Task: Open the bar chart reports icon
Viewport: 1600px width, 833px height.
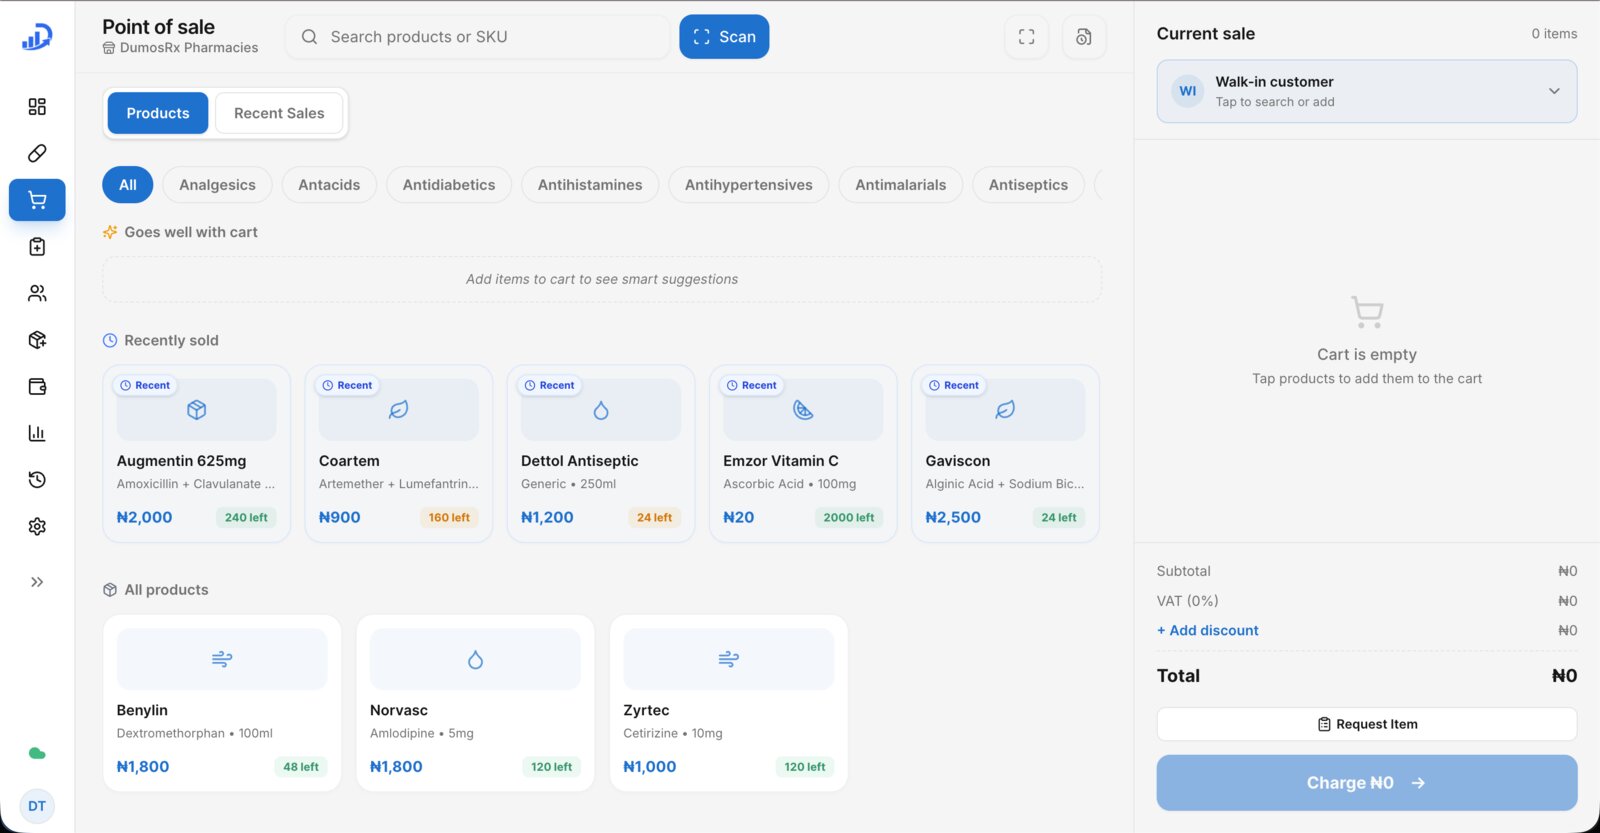Action: click(37, 433)
